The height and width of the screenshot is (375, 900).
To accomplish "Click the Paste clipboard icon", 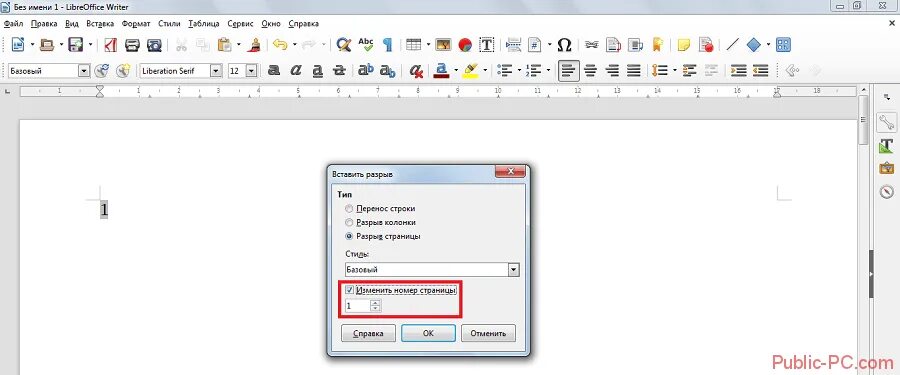I will [224, 44].
